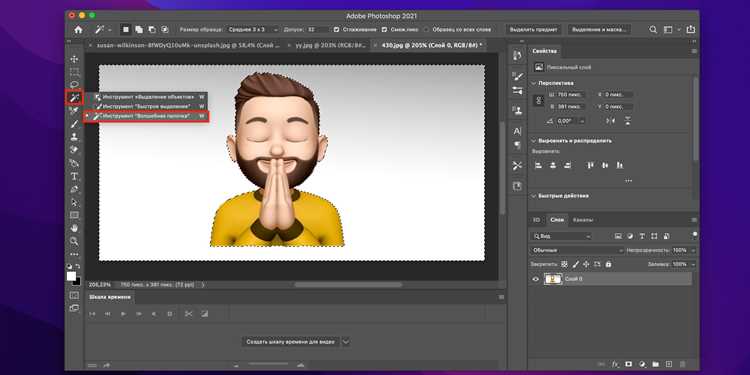This screenshot has width=750, height=375.
Task: Click the Выделение и маска button
Action: pos(599,30)
